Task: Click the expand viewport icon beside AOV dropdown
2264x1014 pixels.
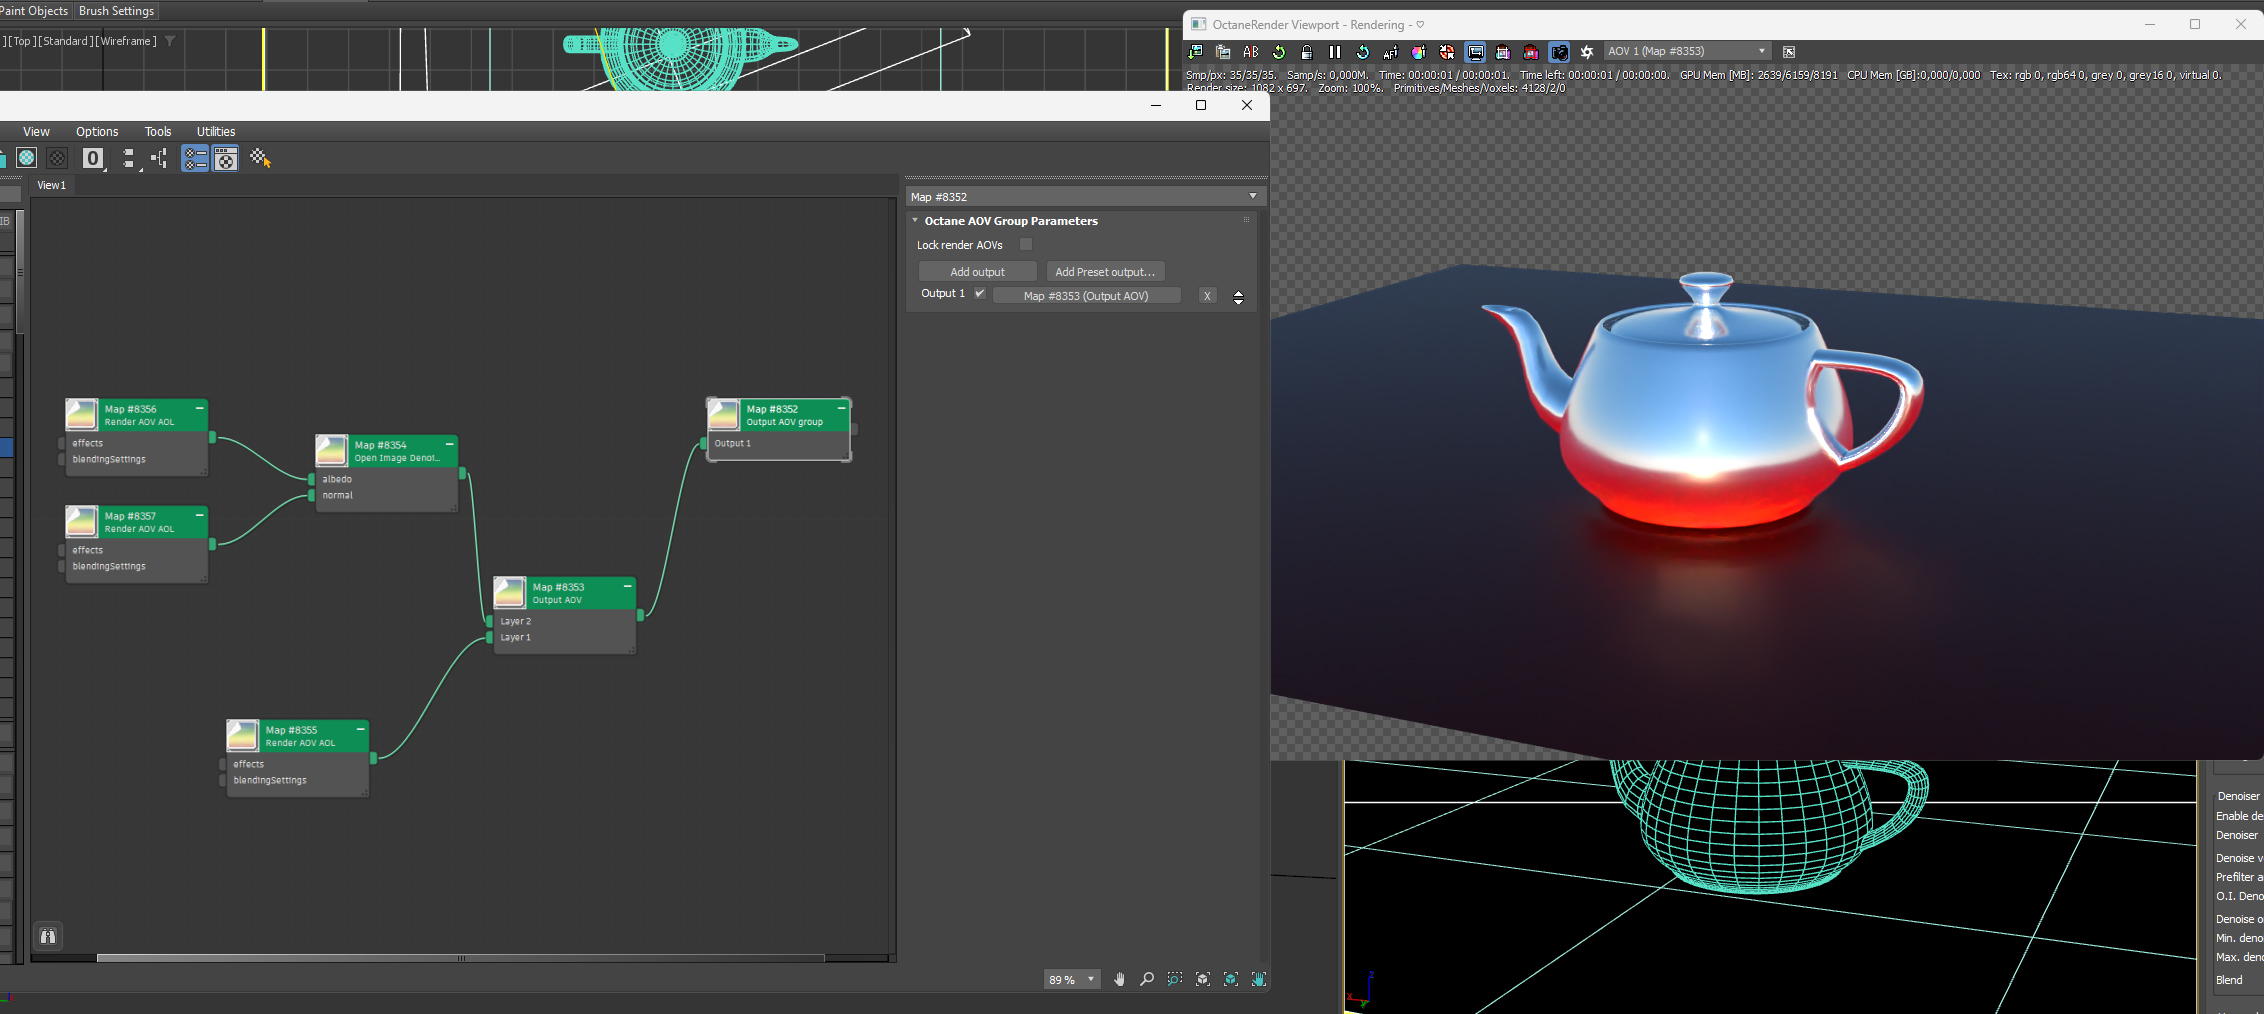Action: (1789, 52)
